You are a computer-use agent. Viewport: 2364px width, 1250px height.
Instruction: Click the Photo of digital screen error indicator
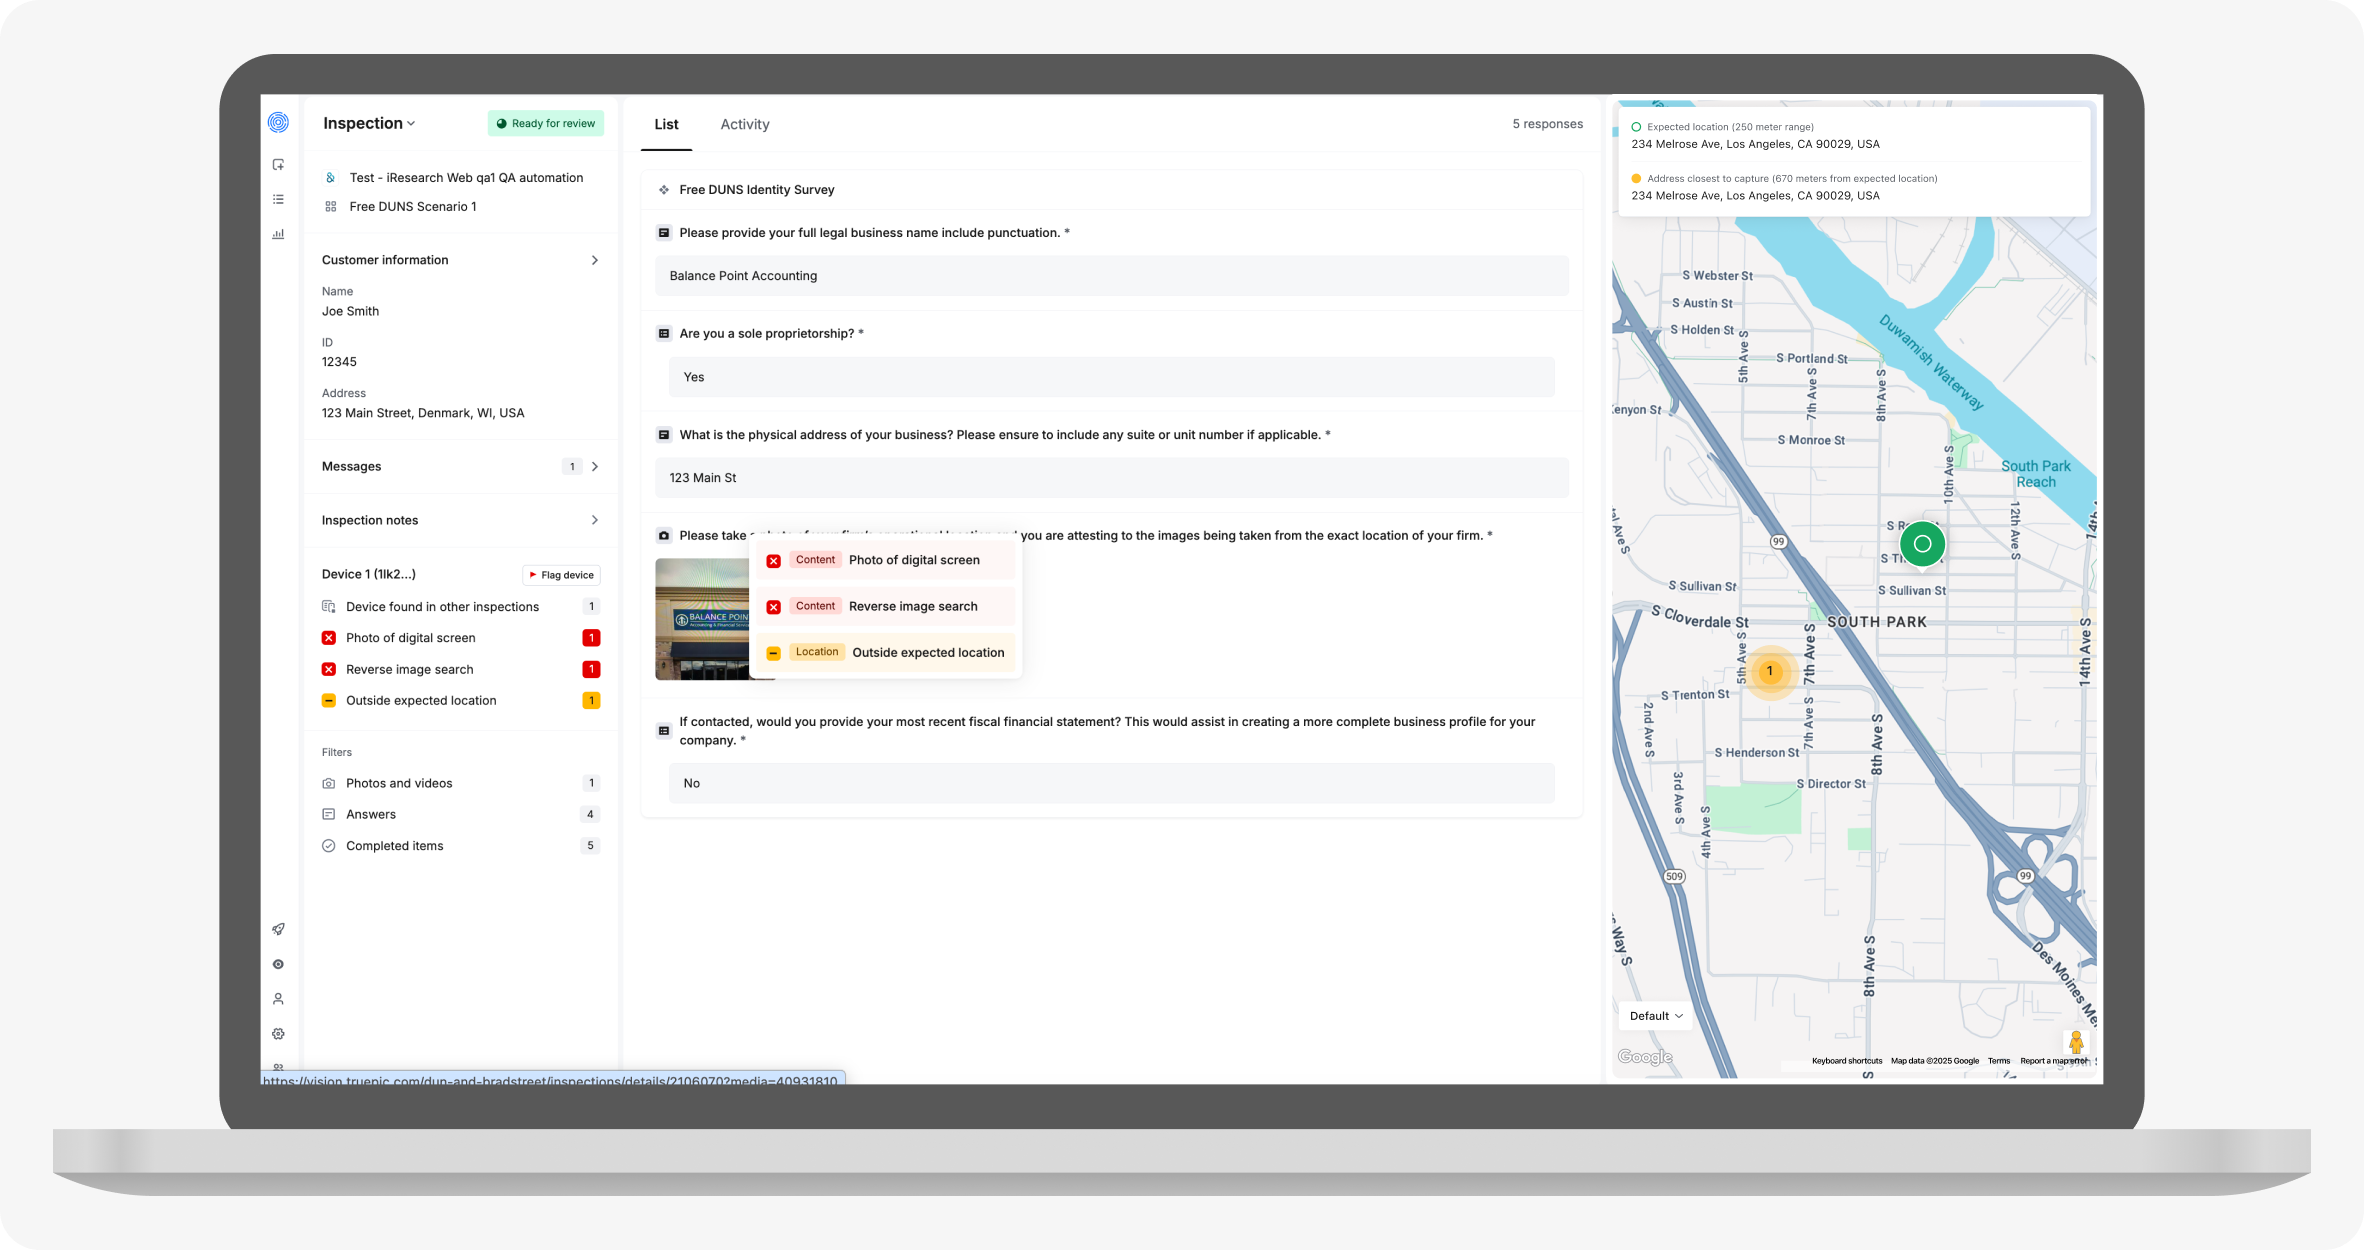click(x=329, y=637)
